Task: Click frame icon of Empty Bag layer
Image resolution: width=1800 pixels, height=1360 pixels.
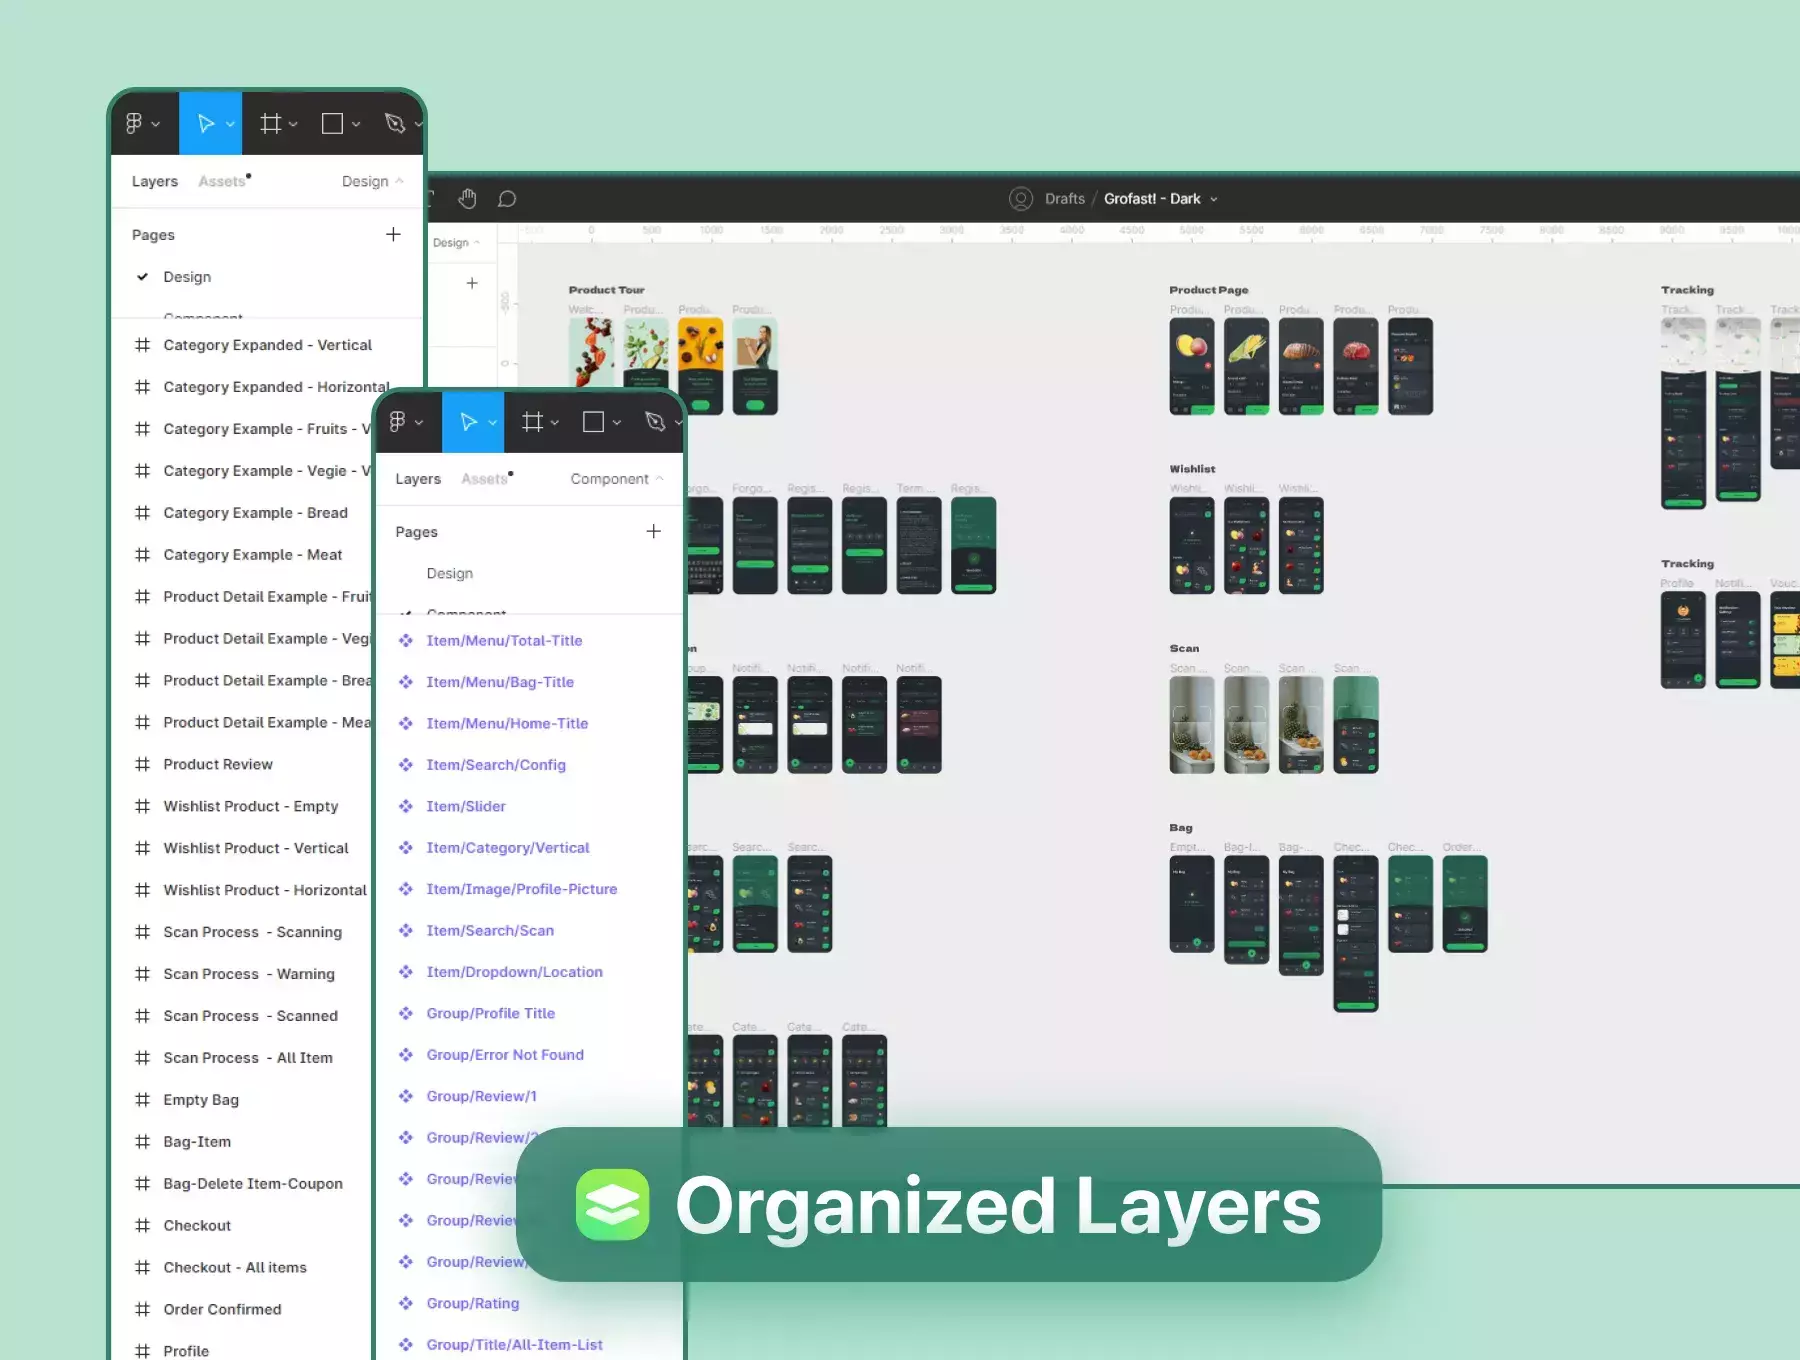Action: [143, 1099]
